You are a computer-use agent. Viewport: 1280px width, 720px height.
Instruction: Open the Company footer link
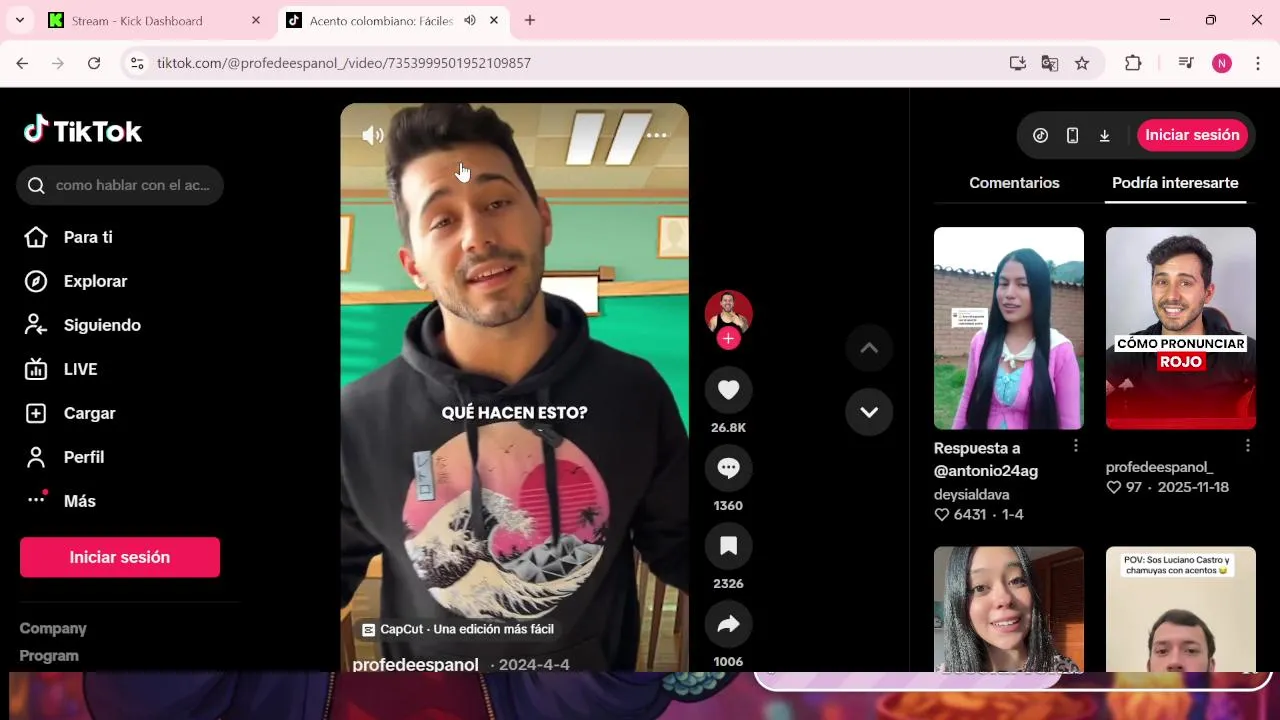53,628
